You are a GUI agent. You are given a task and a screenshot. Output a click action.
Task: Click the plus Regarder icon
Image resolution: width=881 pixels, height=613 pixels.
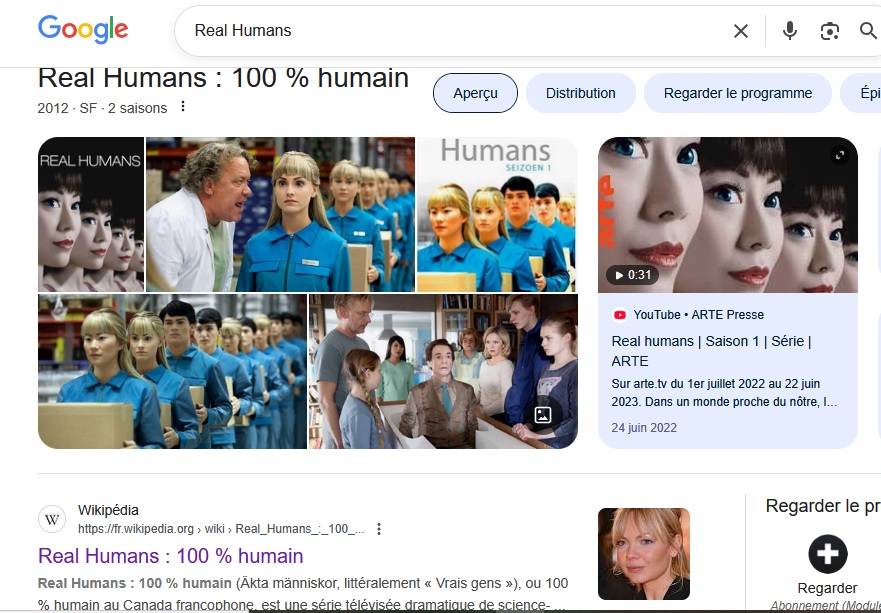(x=827, y=554)
